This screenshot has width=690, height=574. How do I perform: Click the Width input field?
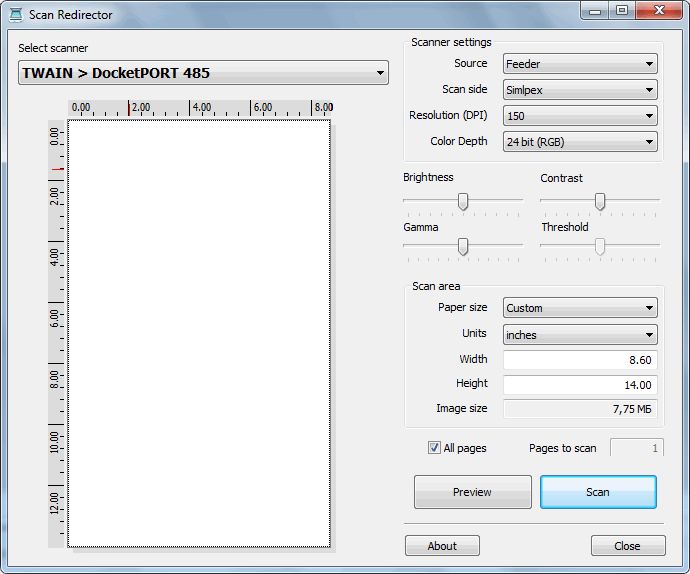pyautogui.click(x=580, y=360)
